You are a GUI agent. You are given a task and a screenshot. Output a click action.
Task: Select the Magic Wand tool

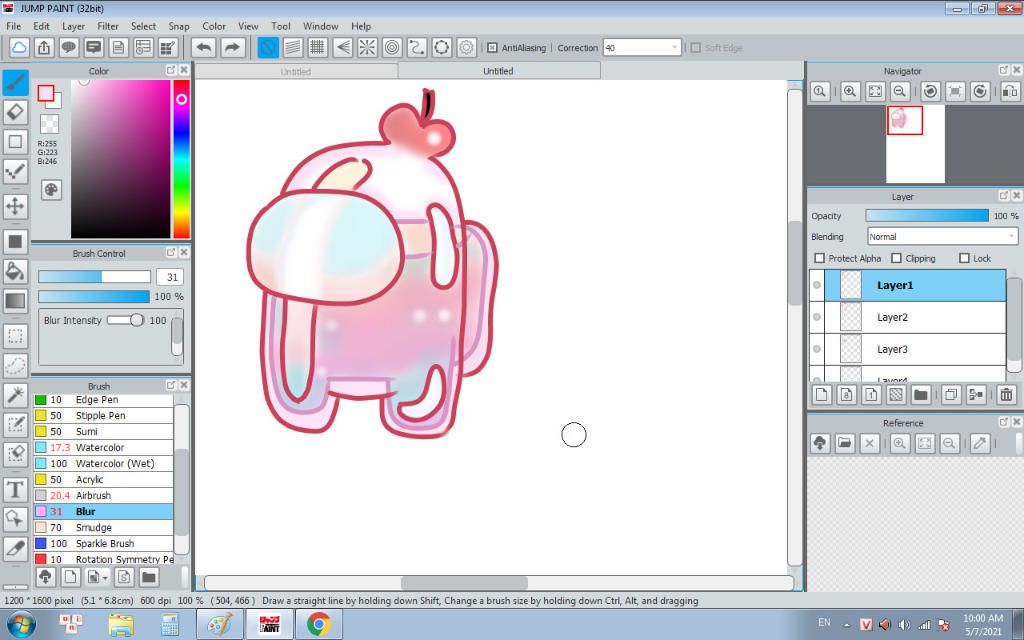coord(15,395)
